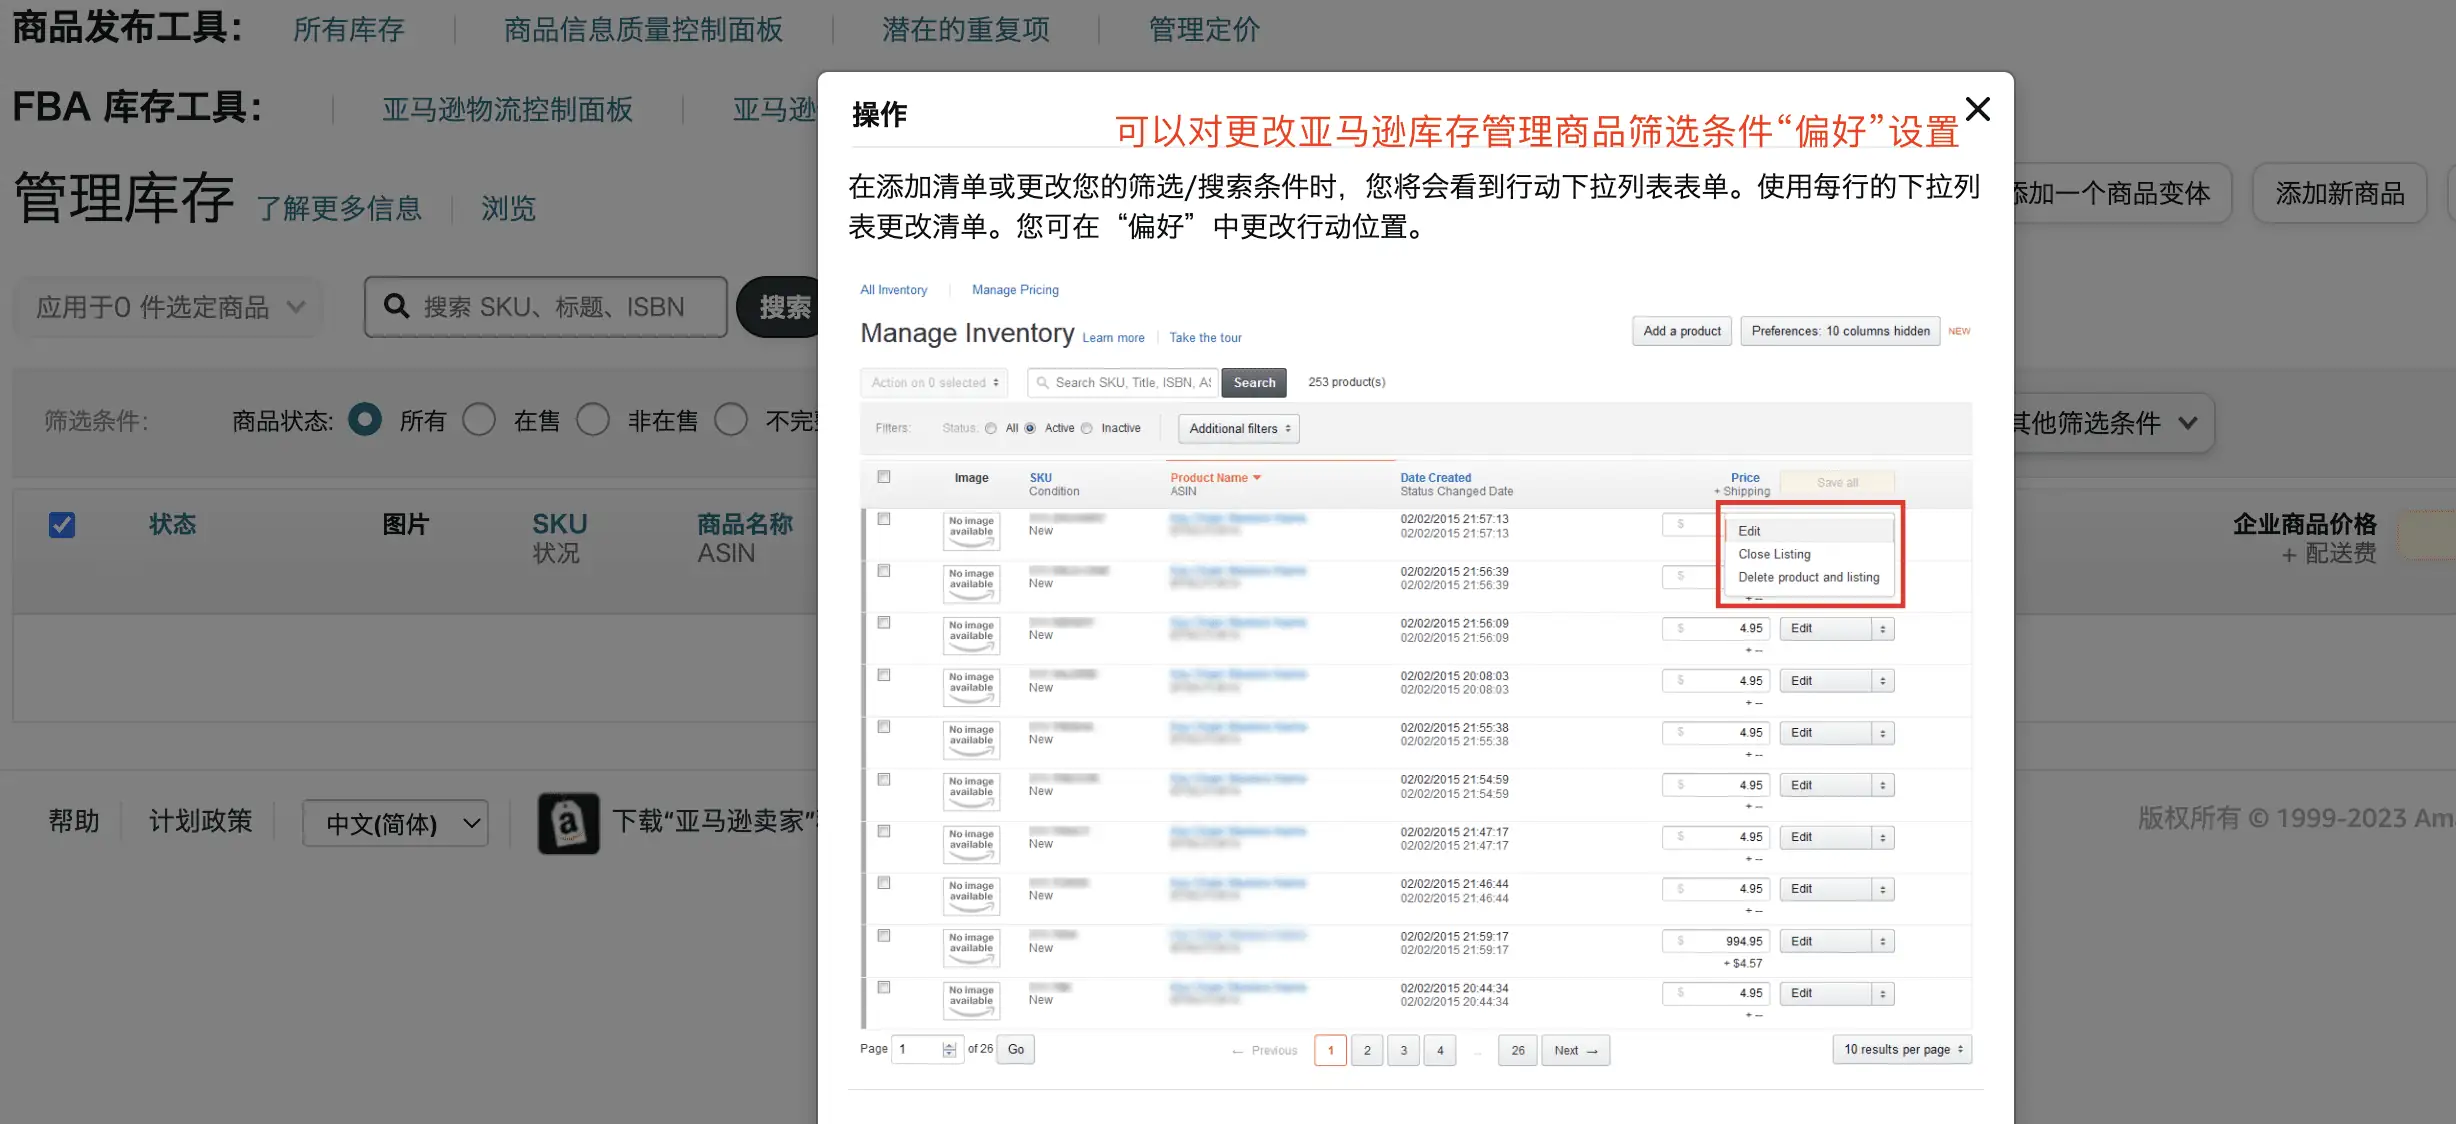Click the Take the tour link
This screenshot has height=1124, width=2456.
click(x=1205, y=337)
